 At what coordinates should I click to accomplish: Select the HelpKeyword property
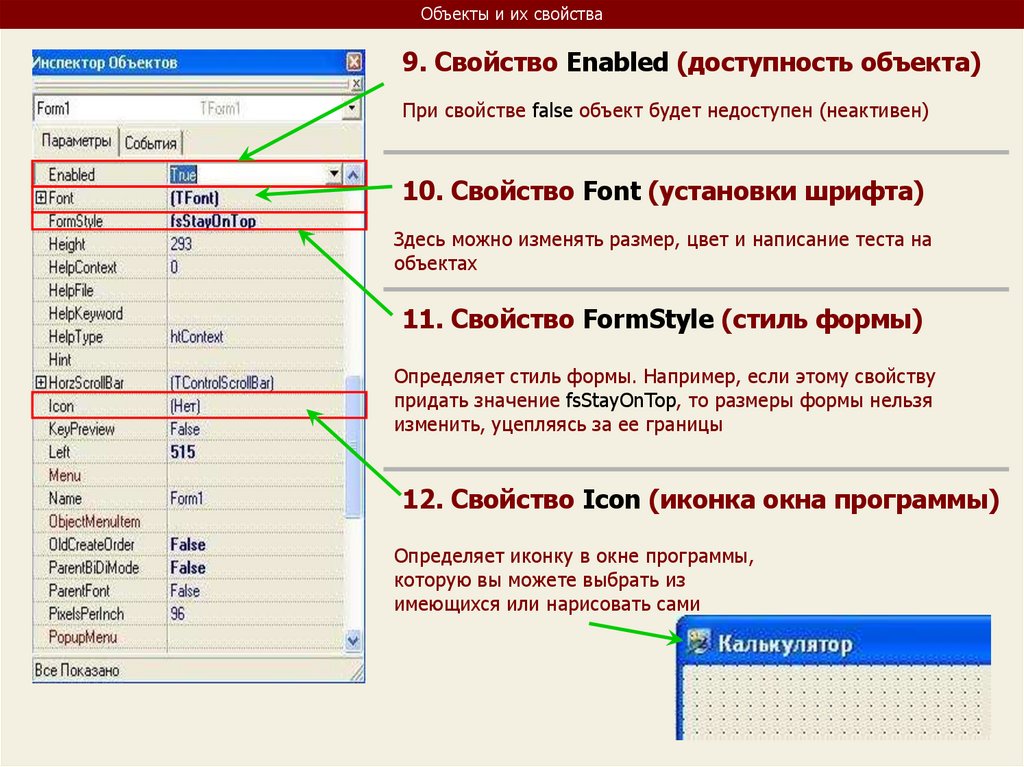[x=86, y=314]
